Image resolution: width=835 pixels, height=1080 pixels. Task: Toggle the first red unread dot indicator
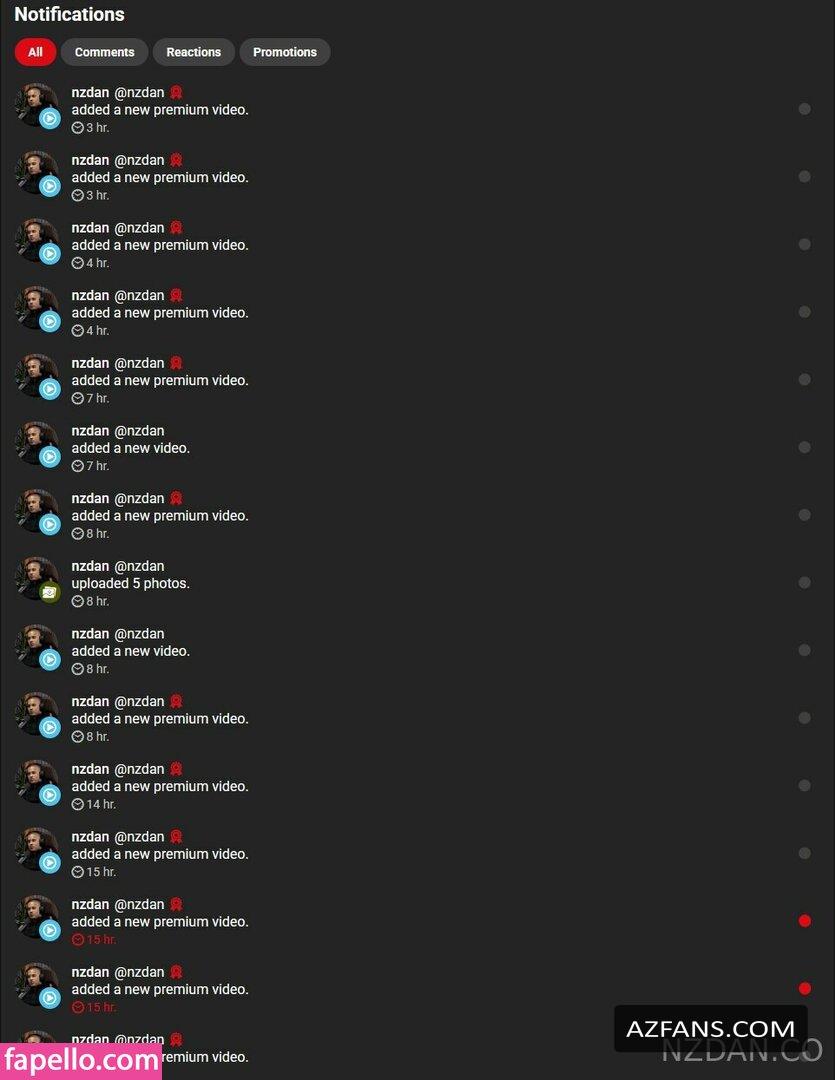[804, 921]
